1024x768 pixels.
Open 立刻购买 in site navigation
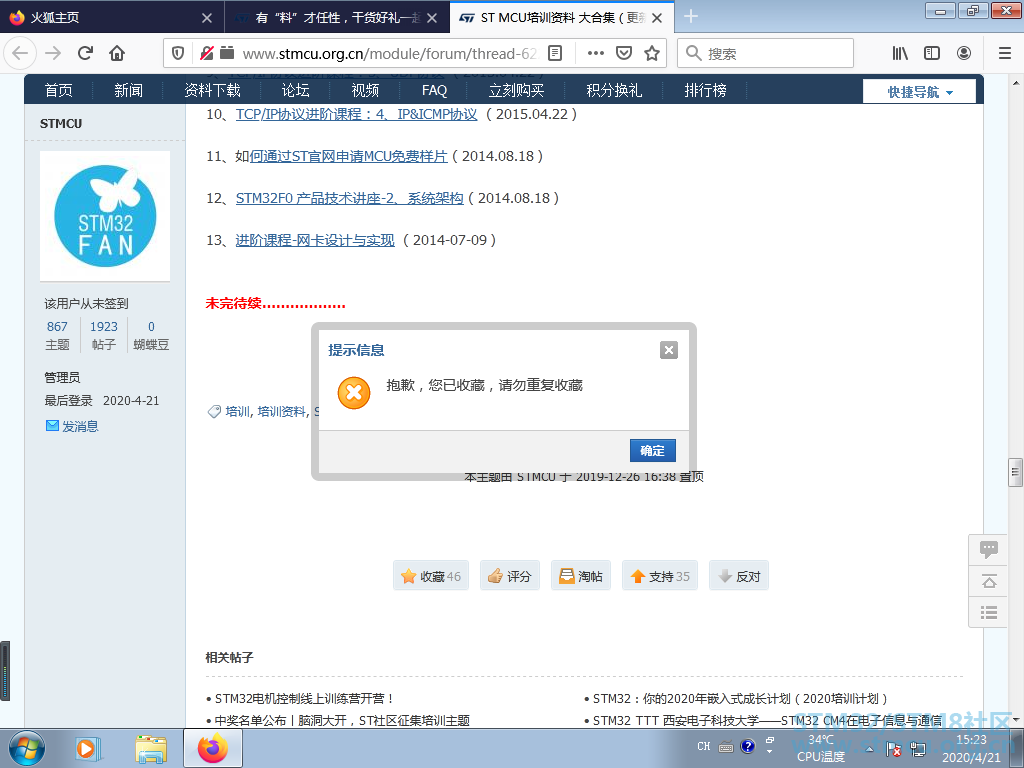pos(517,90)
